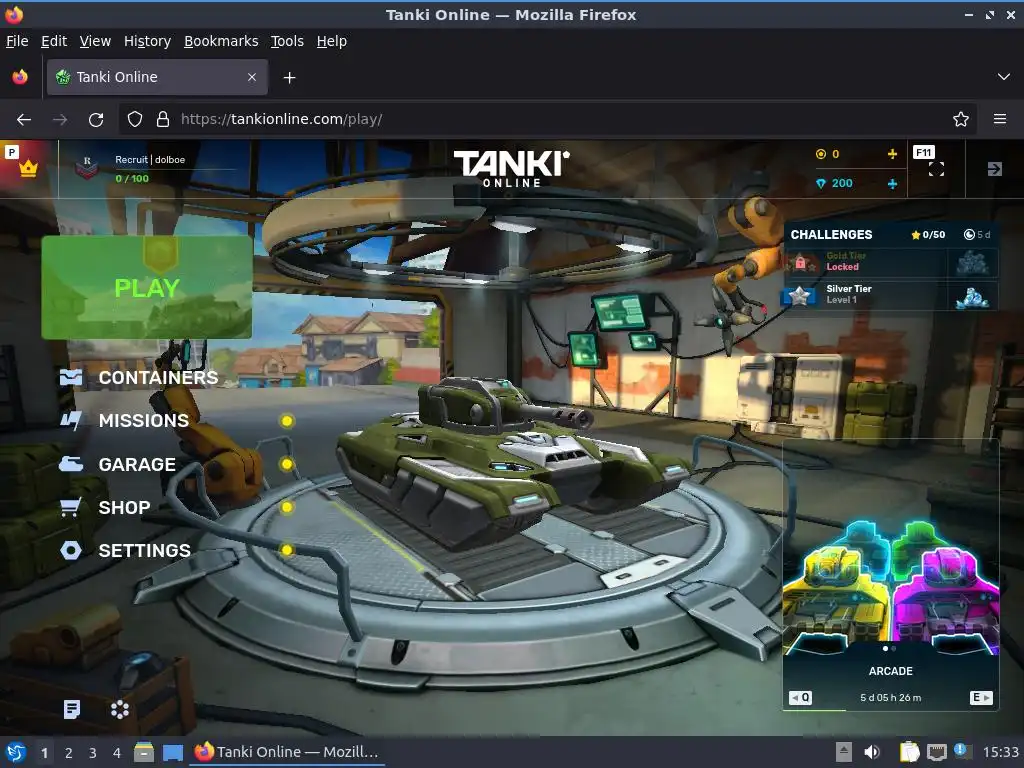Image resolution: width=1024 pixels, height=768 pixels.
Task: Click the Garage tank icon
Action: 71,464
